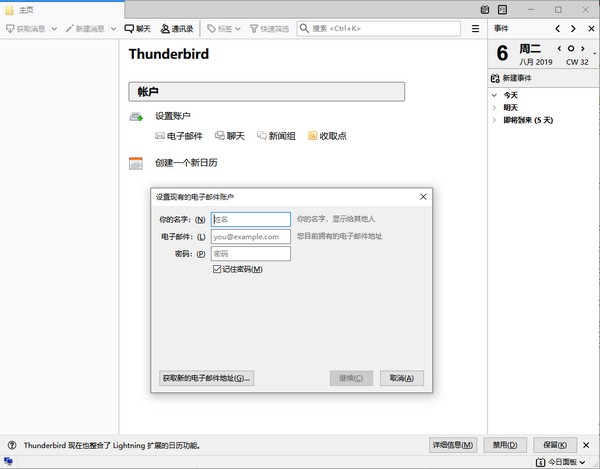Screen dimensions: 600x469
Task: Go to today using the circle button
Action: click(x=571, y=48)
